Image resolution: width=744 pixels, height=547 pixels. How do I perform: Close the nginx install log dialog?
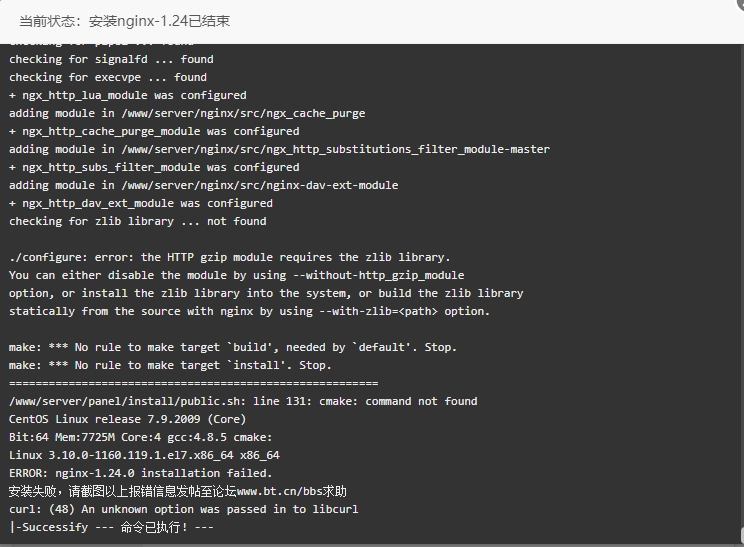pyautogui.click(x=739, y=2)
